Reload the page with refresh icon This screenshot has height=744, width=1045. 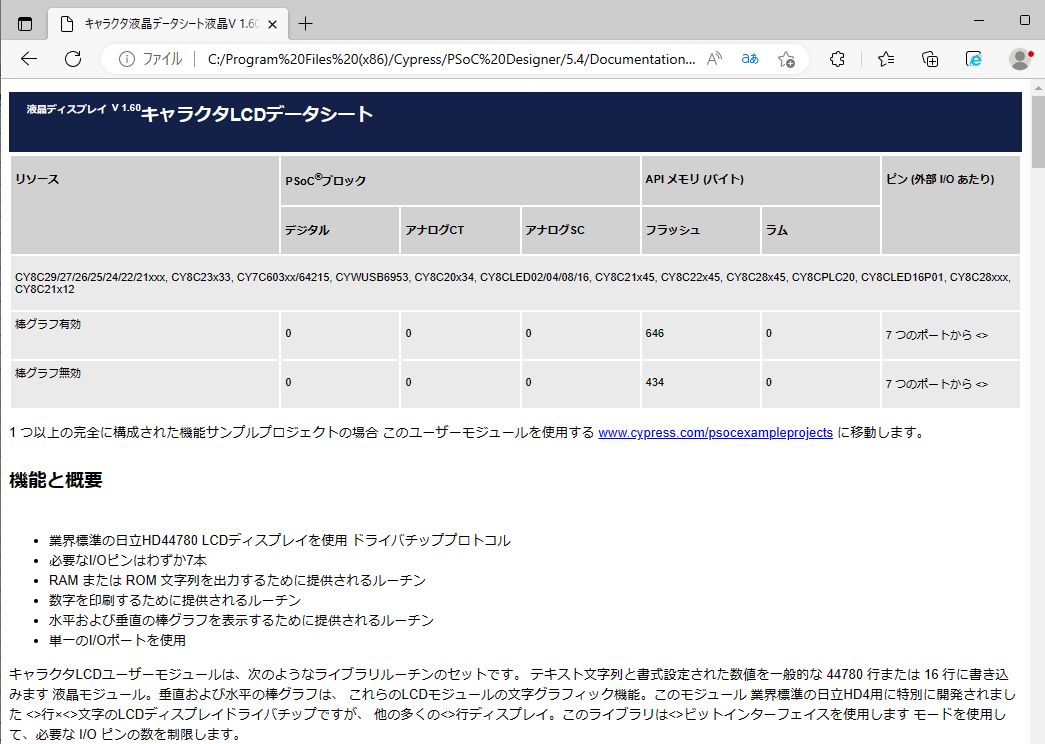(x=73, y=59)
